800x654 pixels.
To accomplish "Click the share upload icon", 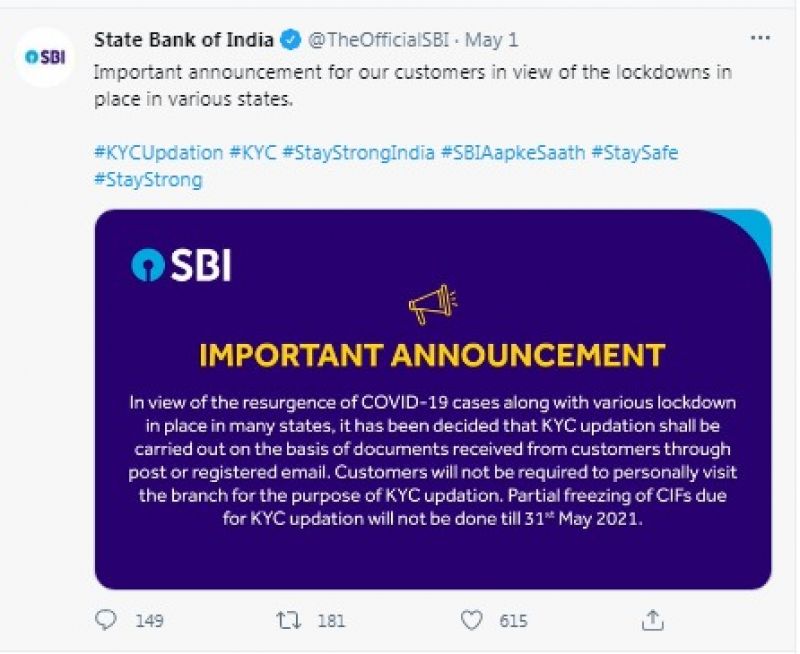I will pos(653,620).
